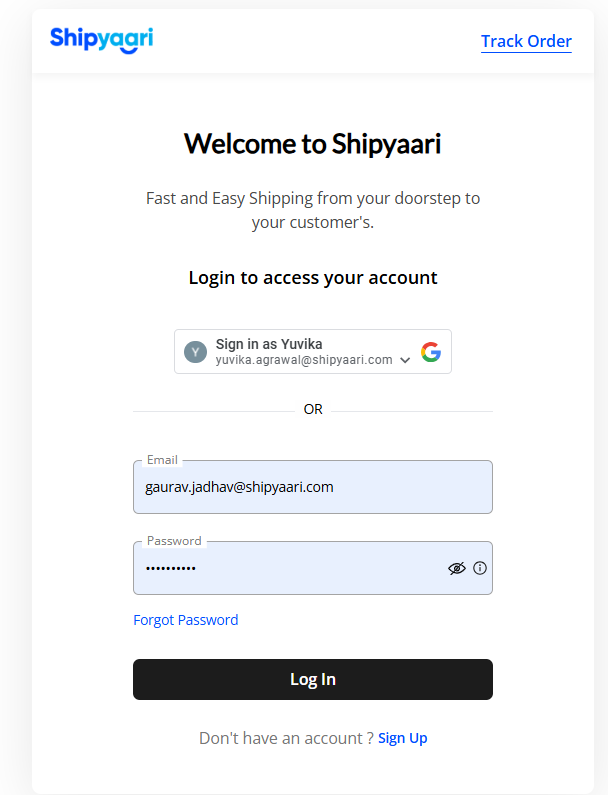Image resolution: width=608 pixels, height=795 pixels.
Task: Click the gray Y avatar icon
Action: 195,352
